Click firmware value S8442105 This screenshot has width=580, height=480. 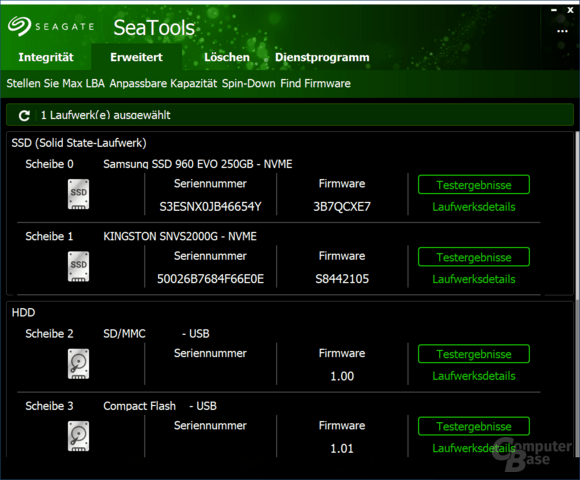click(342, 279)
